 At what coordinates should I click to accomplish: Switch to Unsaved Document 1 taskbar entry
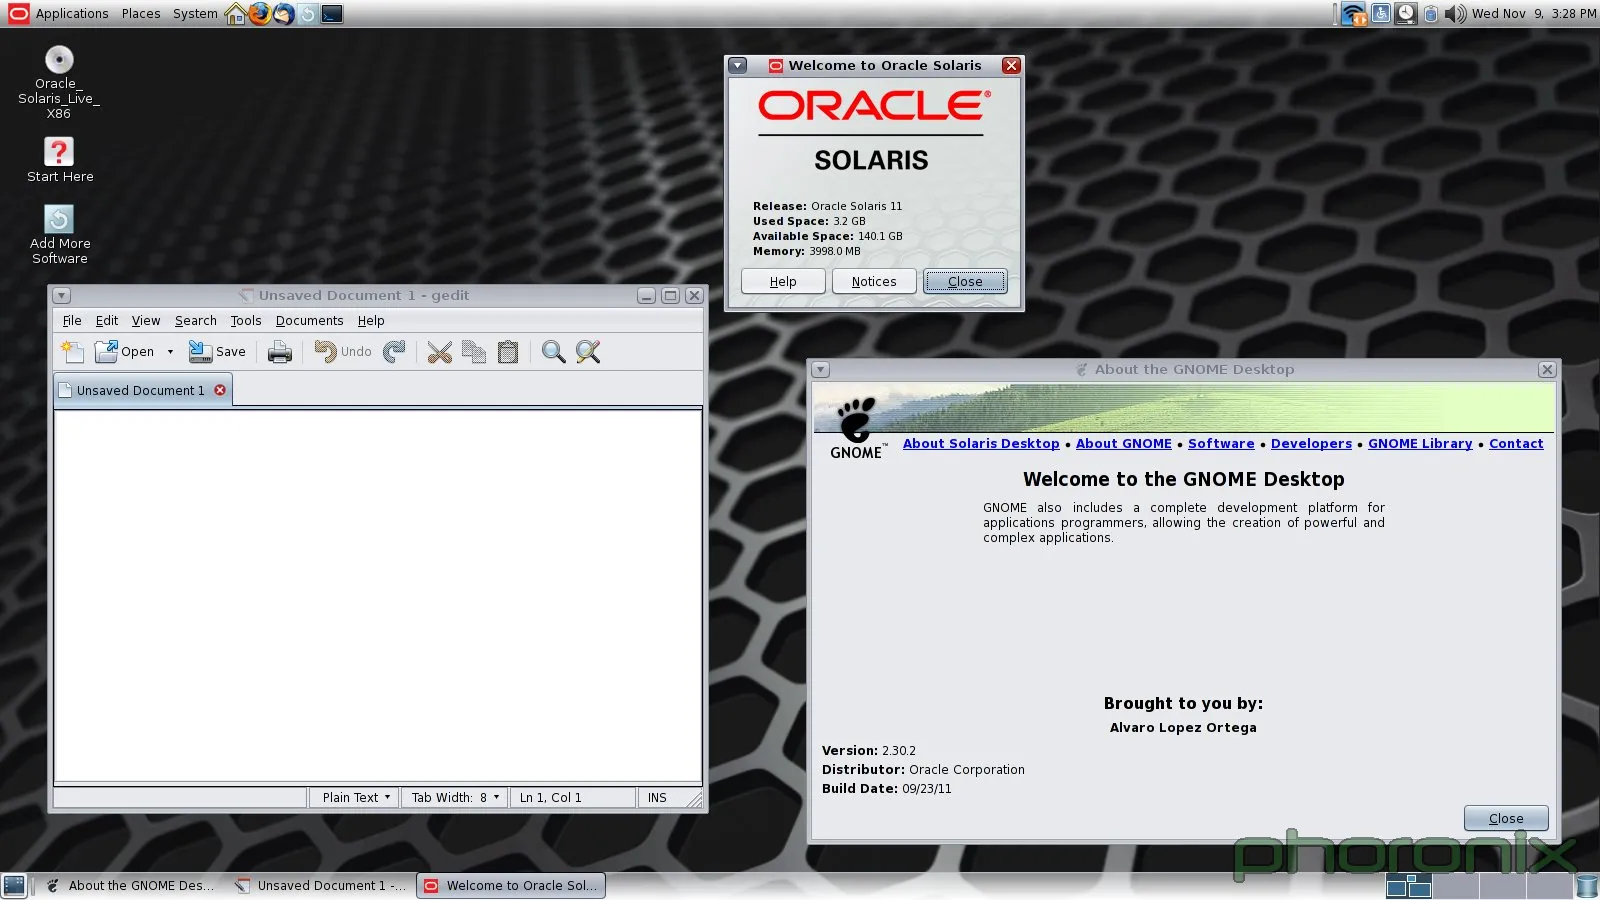click(x=320, y=886)
